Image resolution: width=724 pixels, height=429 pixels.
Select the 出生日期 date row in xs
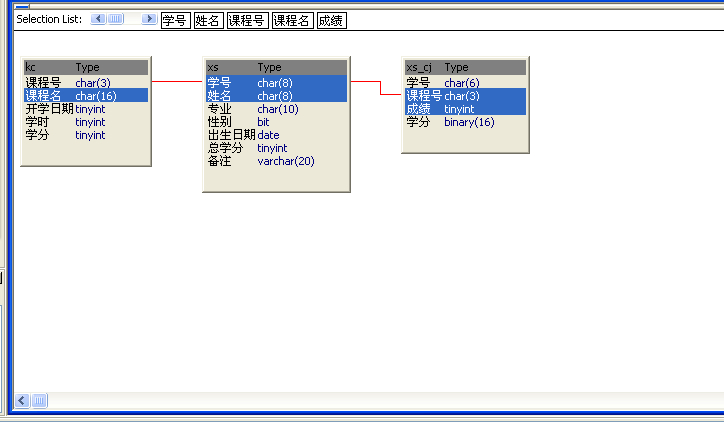(x=276, y=135)
